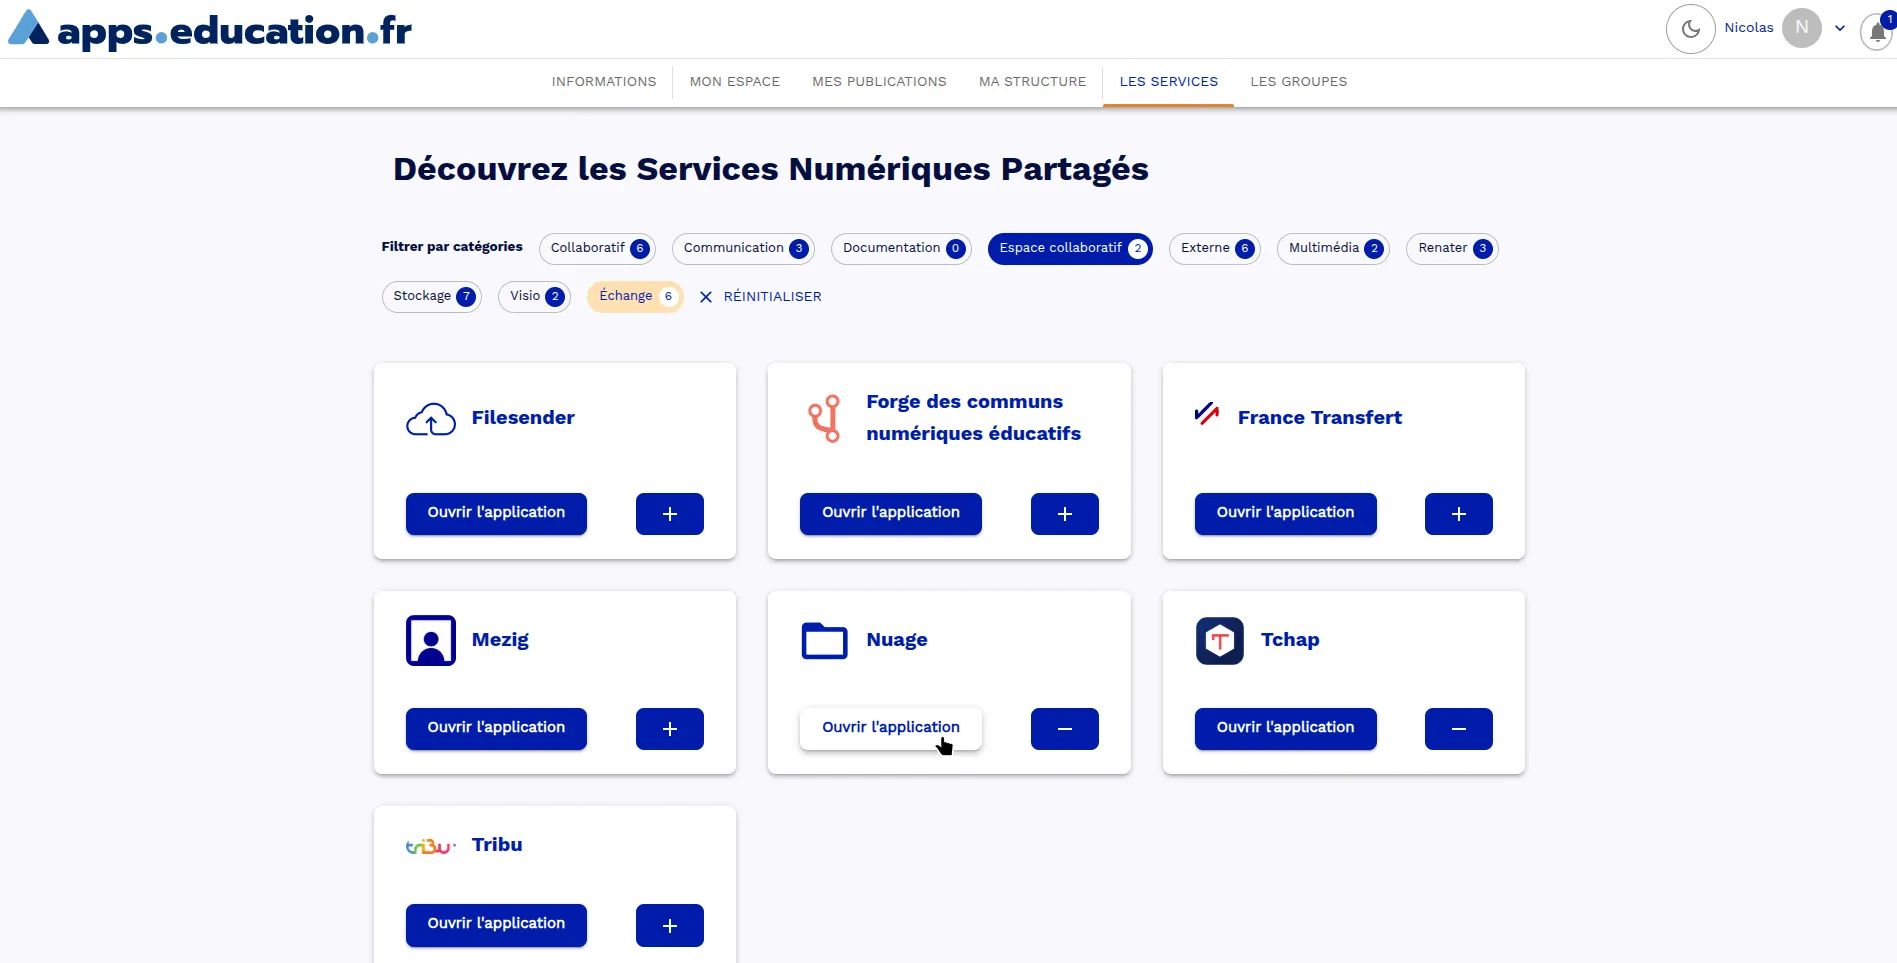Click the Nuage card title
1897x963 pixels.
click(x=897, y=640)
